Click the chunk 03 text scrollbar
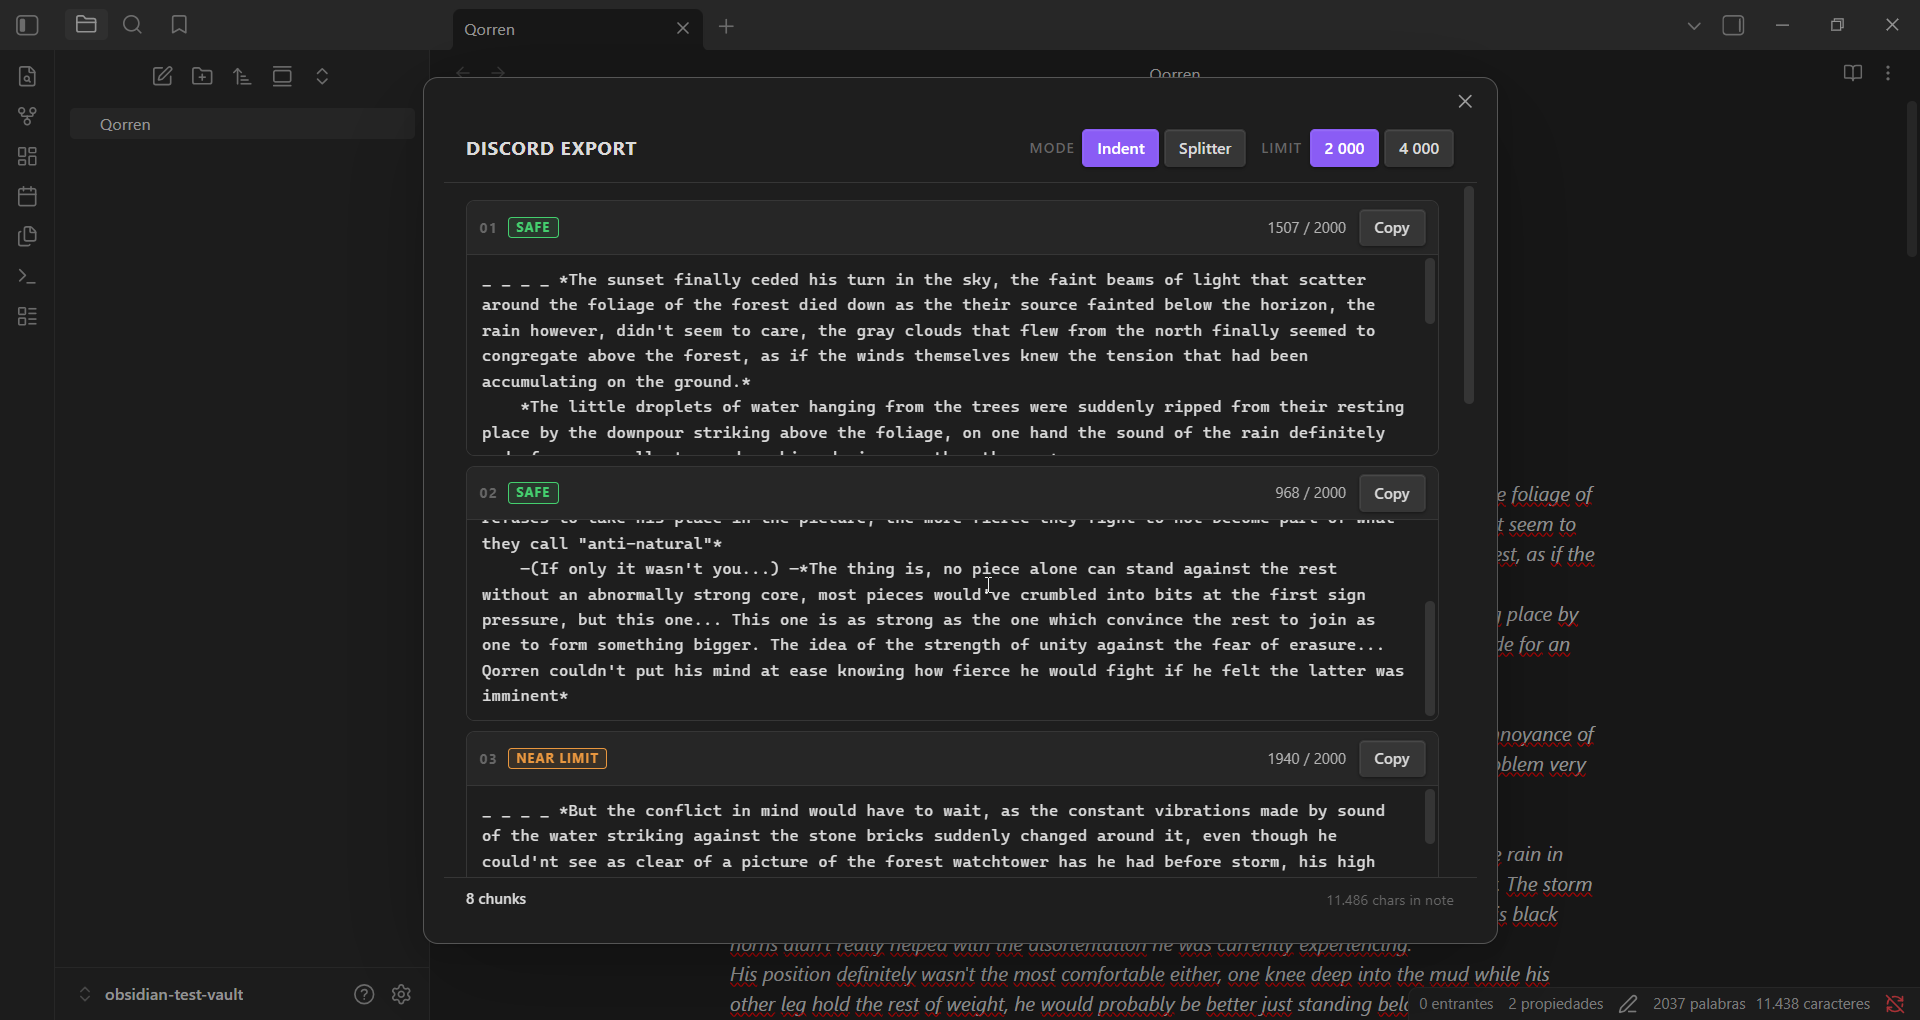 [1430, 816]
